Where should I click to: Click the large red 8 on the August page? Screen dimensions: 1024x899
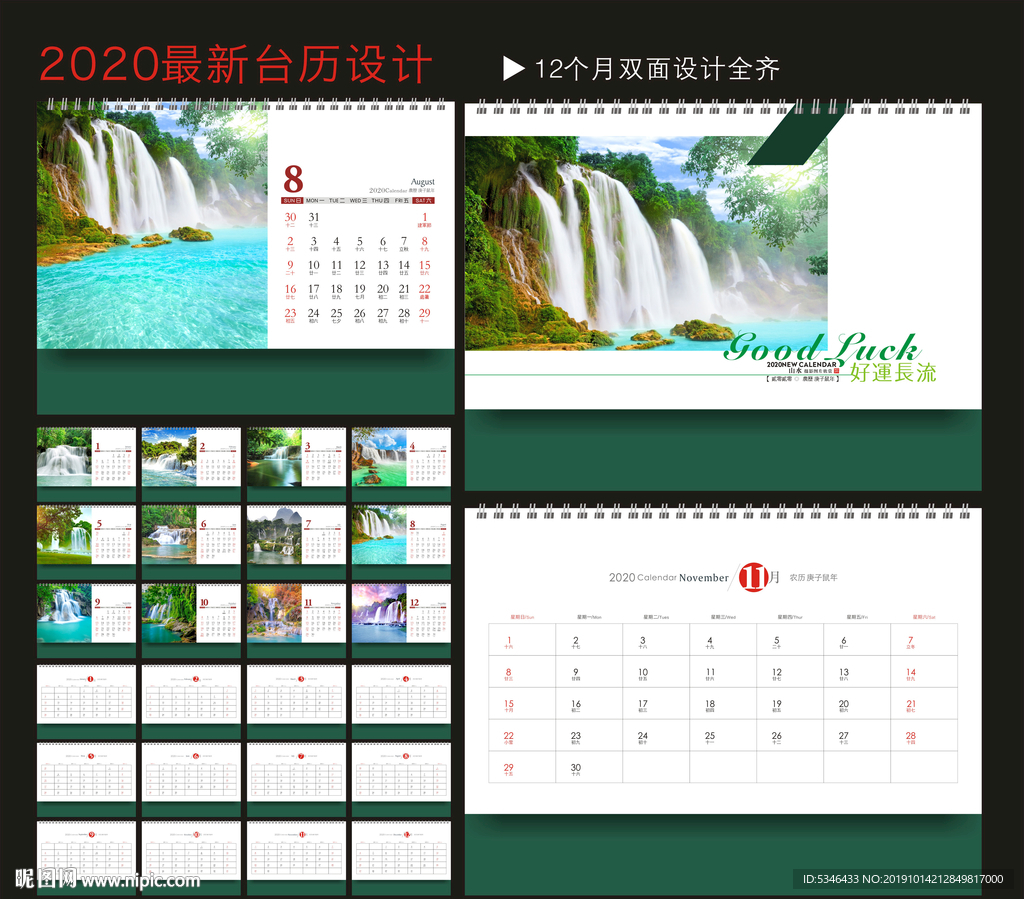coord(293,180)
